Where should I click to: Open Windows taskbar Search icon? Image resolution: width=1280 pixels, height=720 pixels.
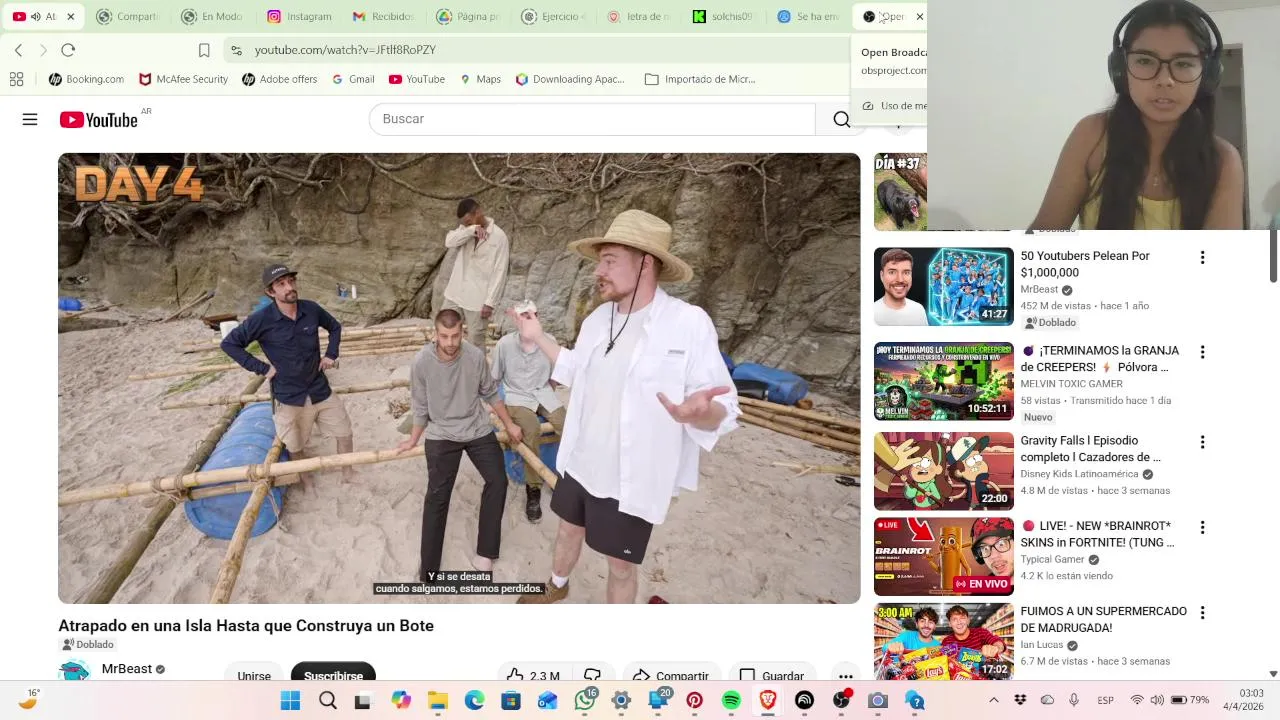pyautogui.click(x=327, y=701)
